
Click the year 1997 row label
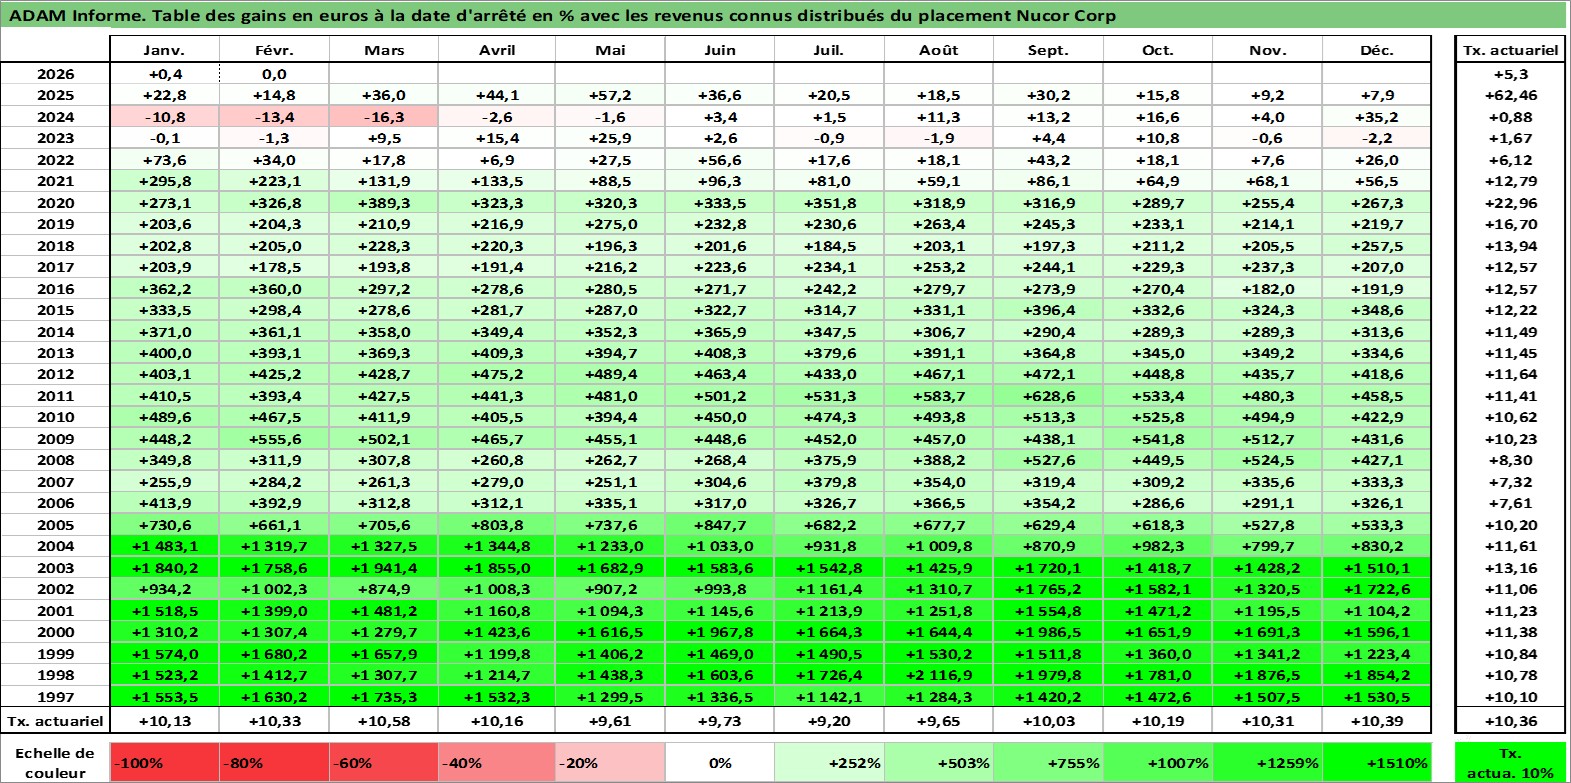pyautogui.click(x=55, y=697)
